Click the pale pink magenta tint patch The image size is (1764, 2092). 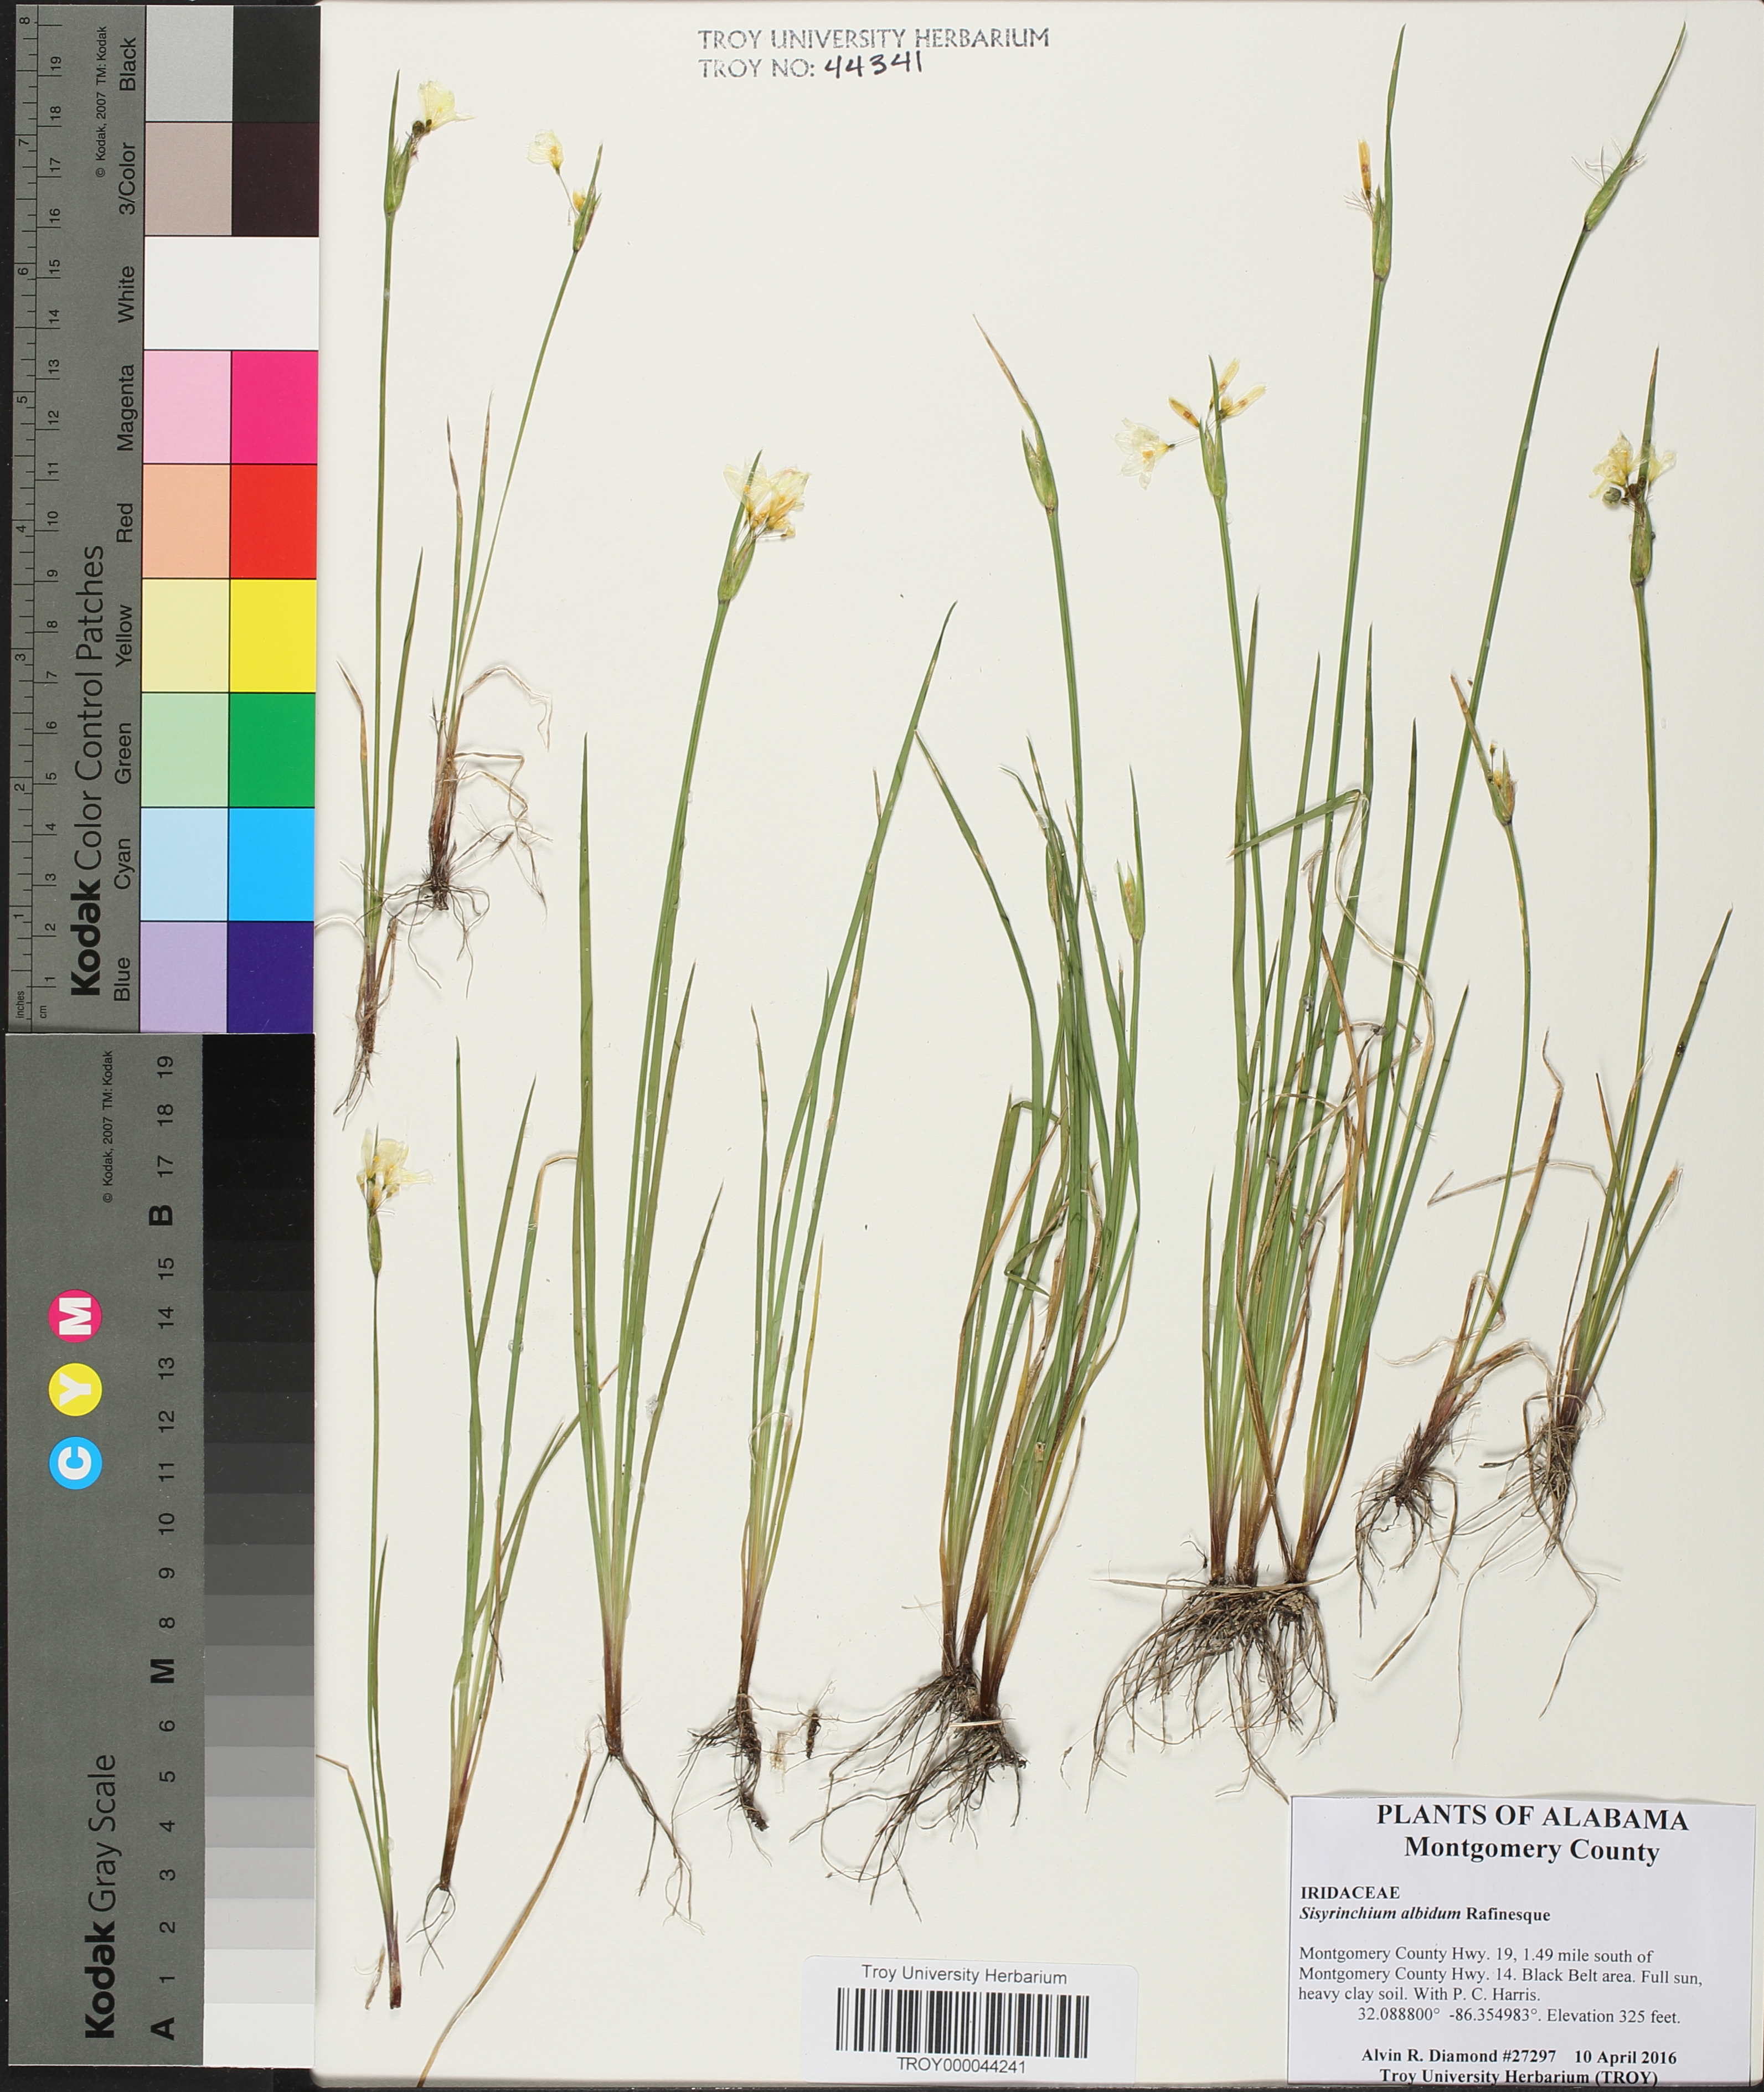point(187,407)
